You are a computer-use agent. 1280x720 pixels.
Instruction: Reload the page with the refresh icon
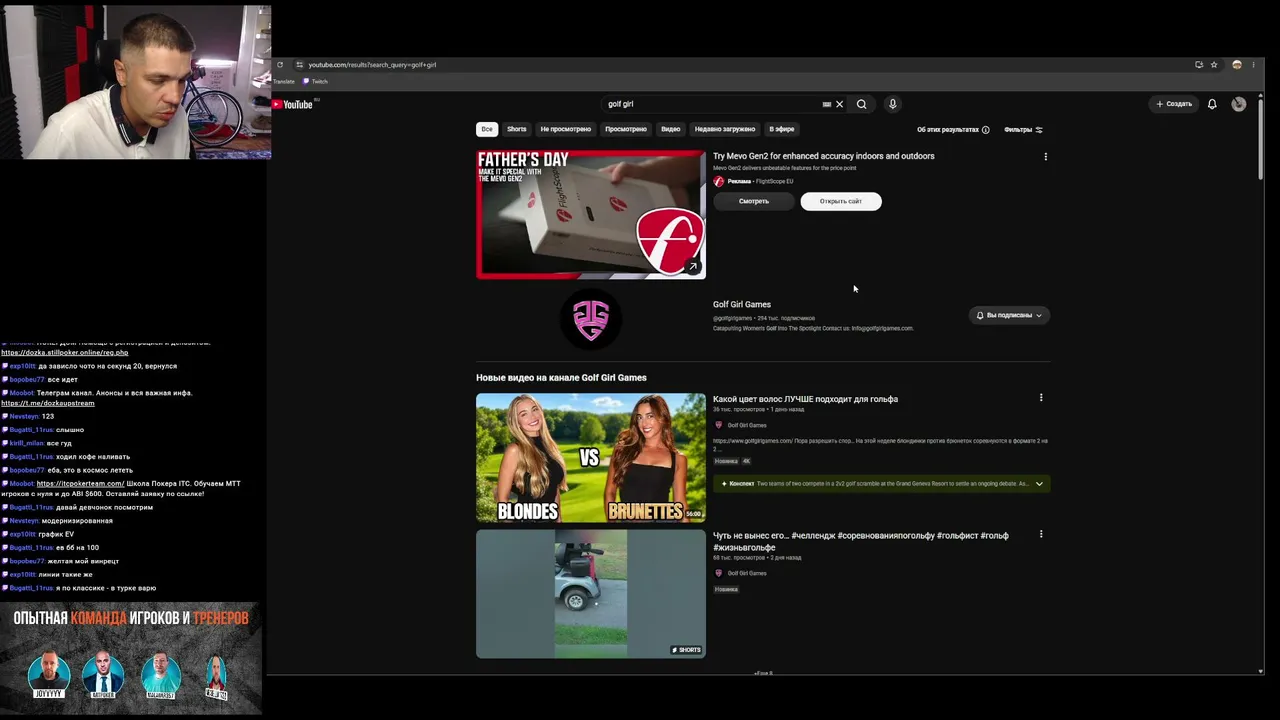[x=280, y=65]
